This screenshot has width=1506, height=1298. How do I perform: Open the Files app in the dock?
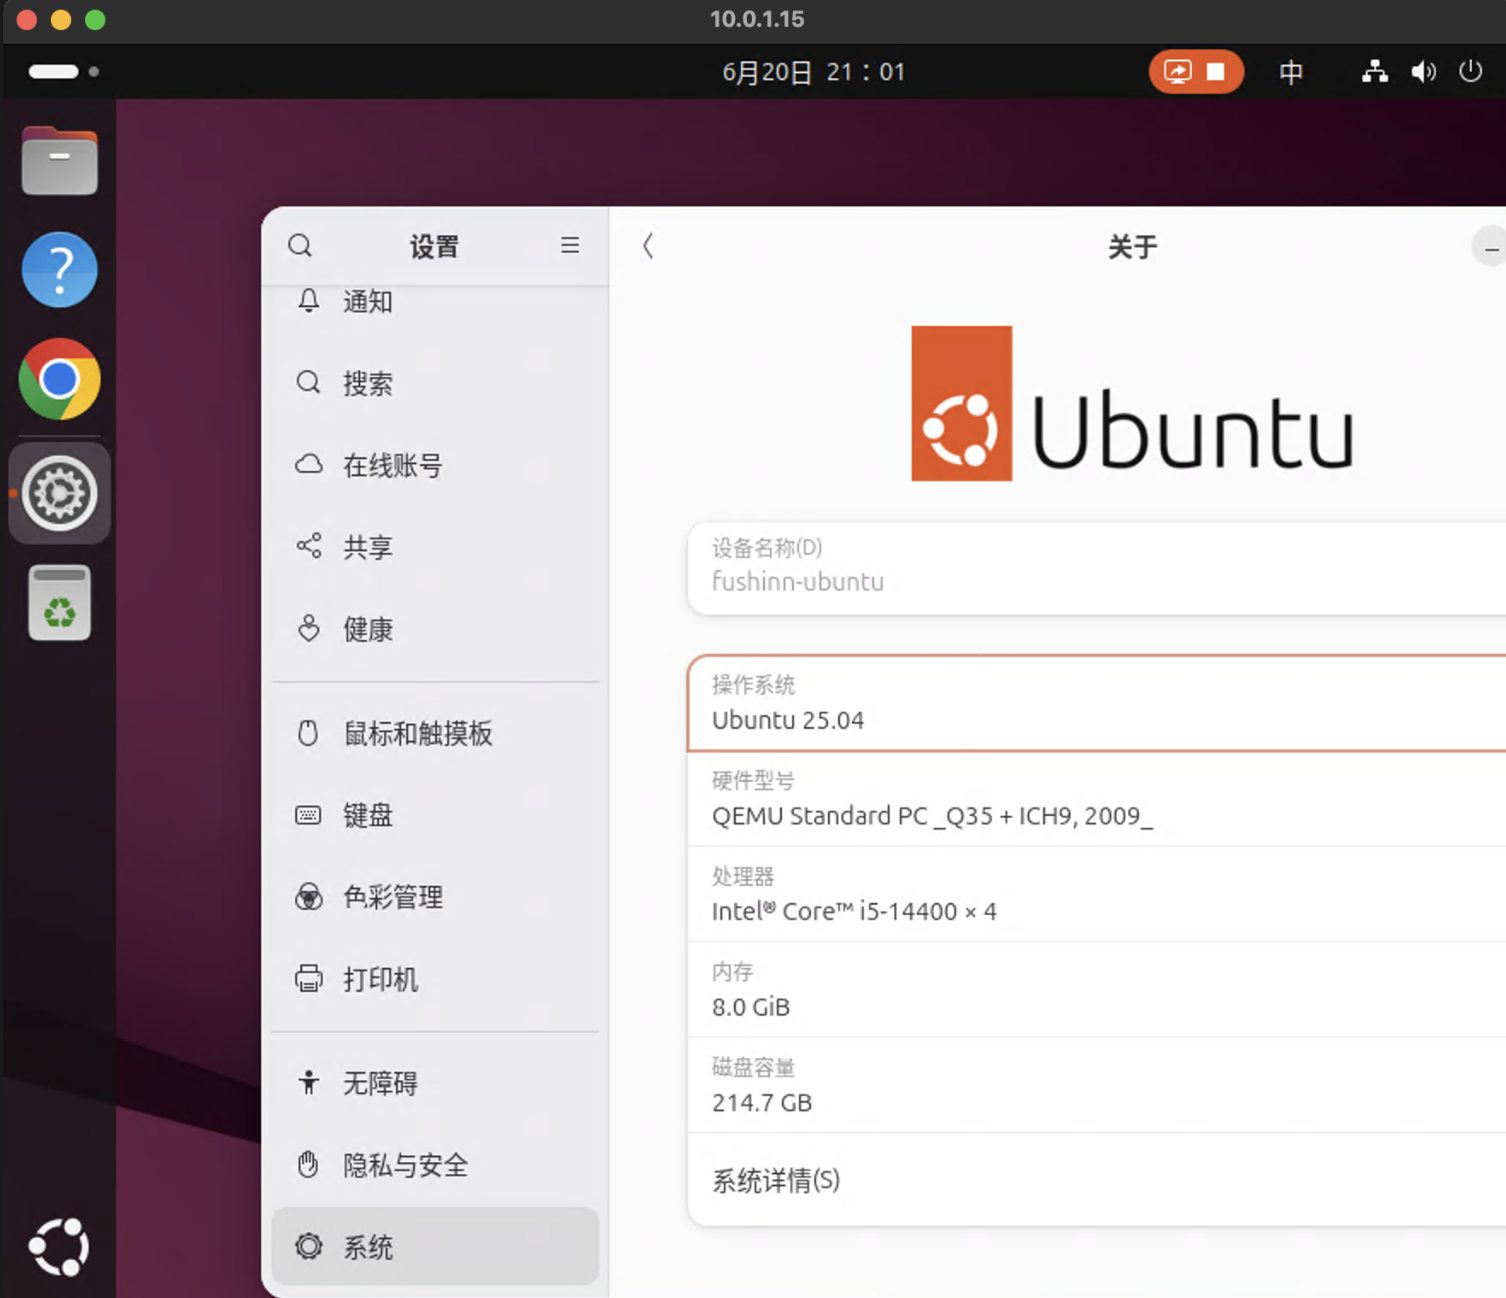point(59,161)
